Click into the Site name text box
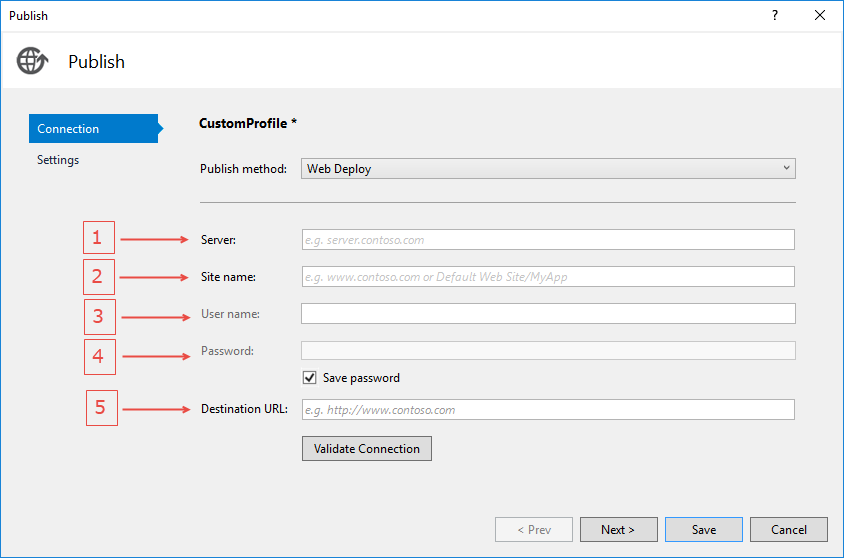844x558 pixels. (548, 277)
